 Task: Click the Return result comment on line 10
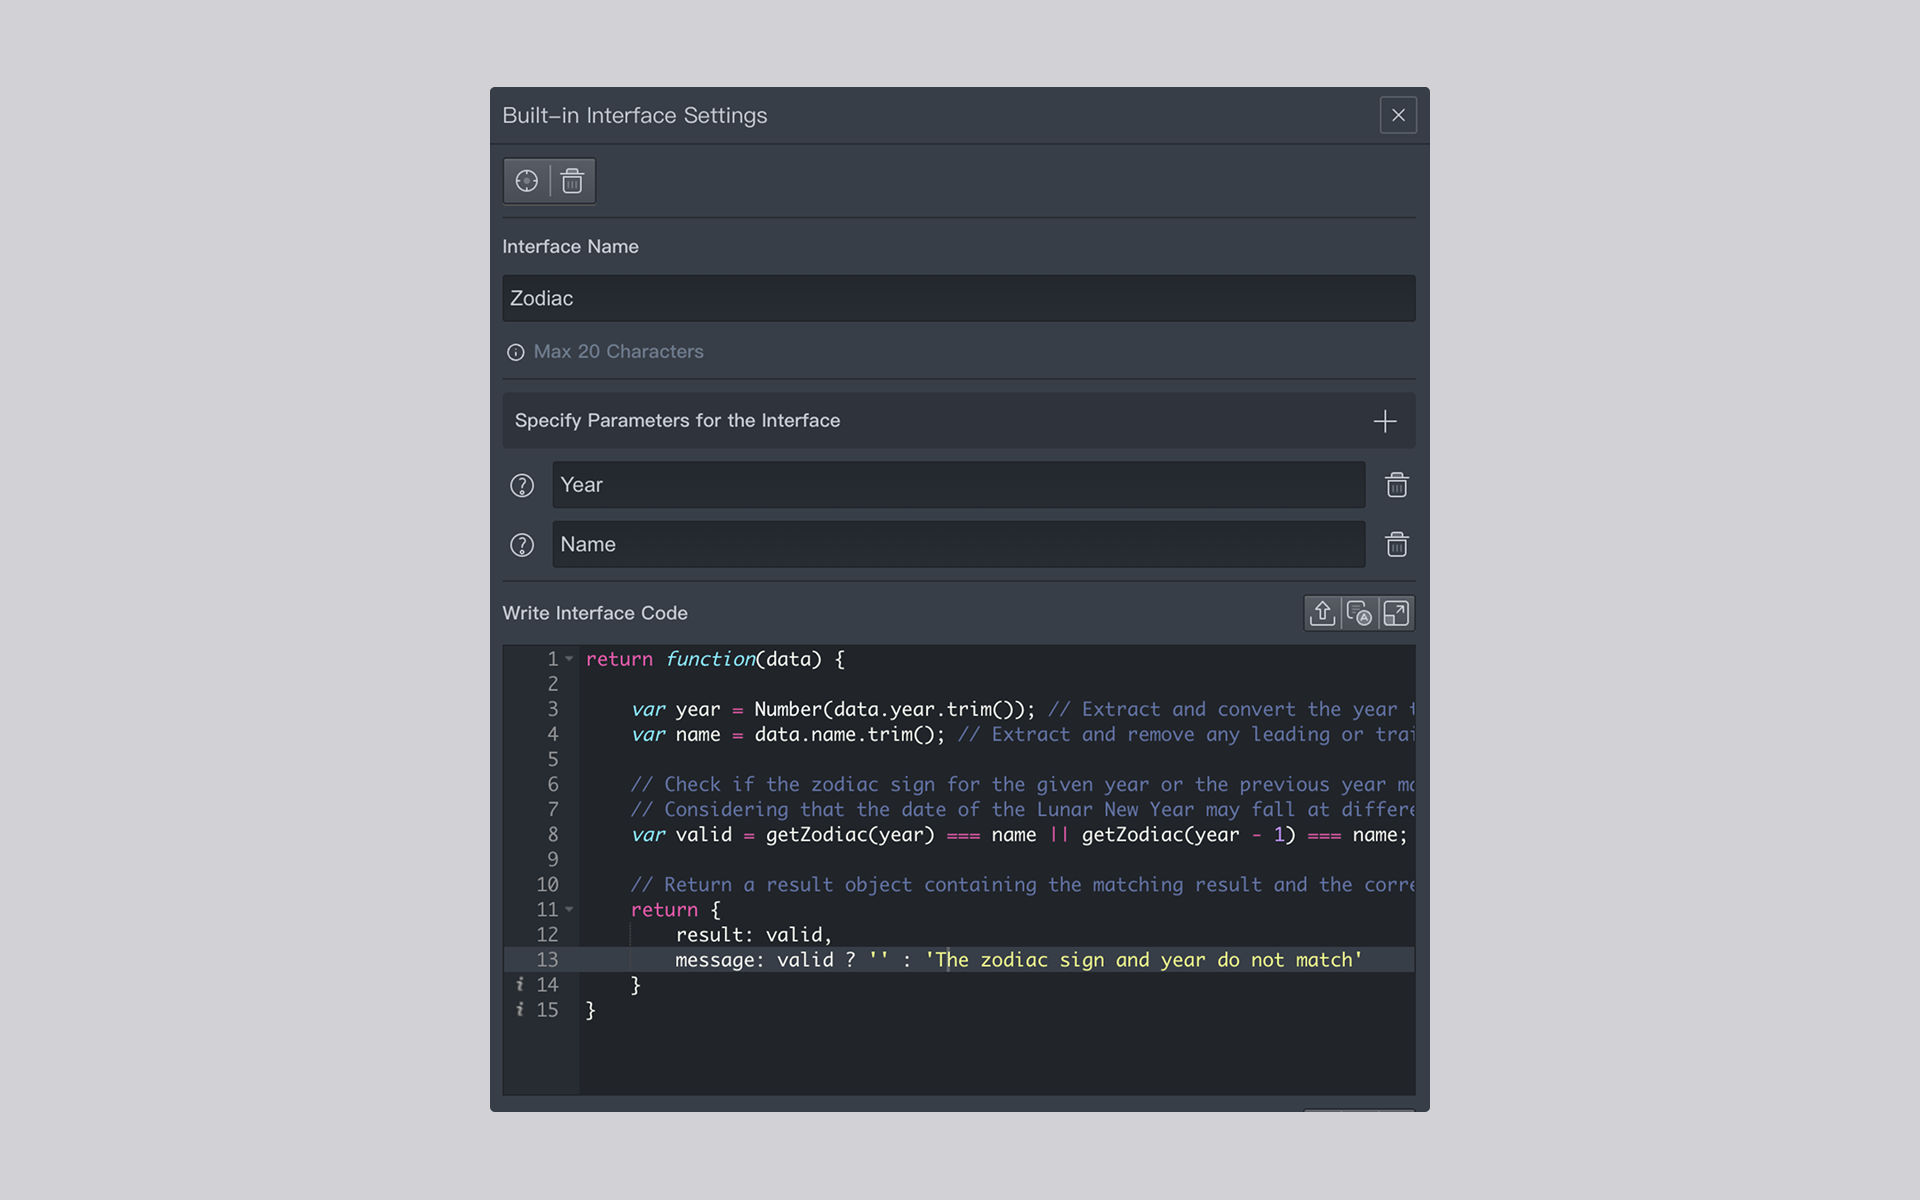(x=1022, y=885)
